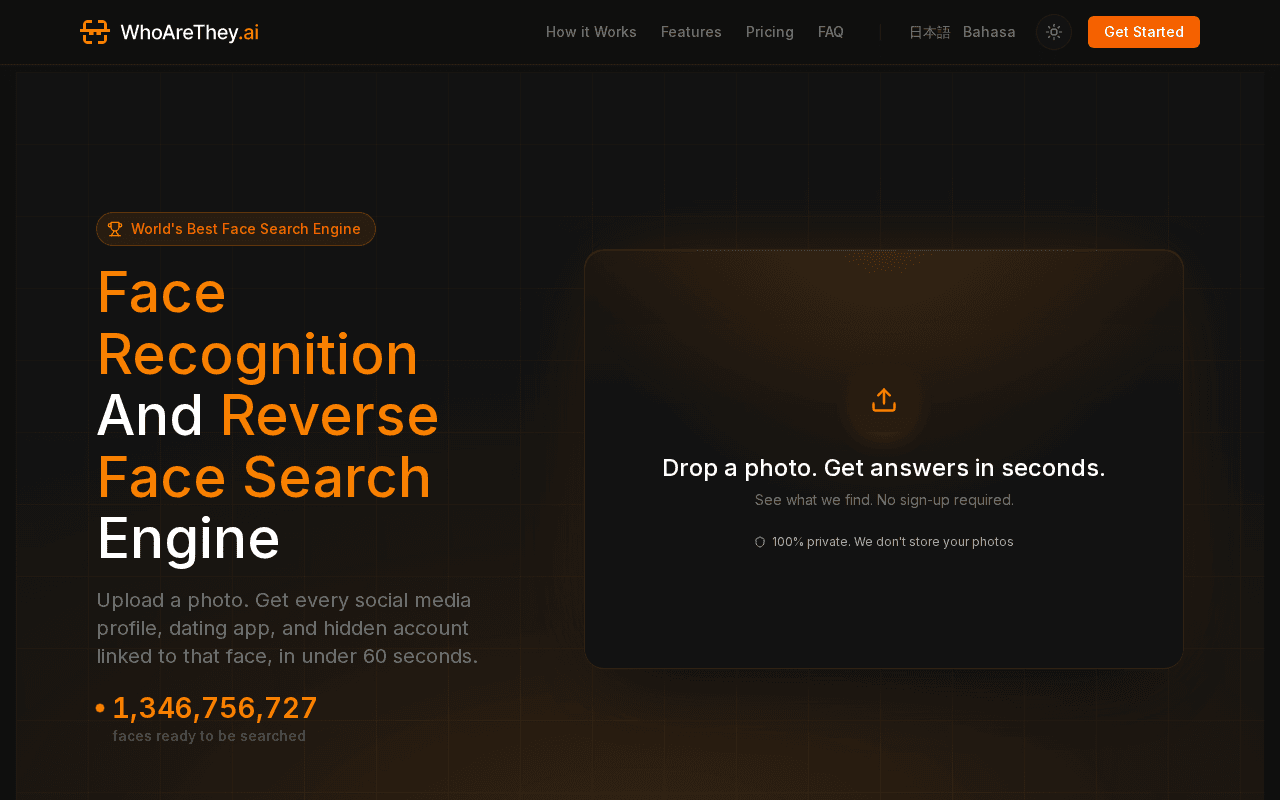Click the 1,346,756,727 faces counter

(215, 707)
